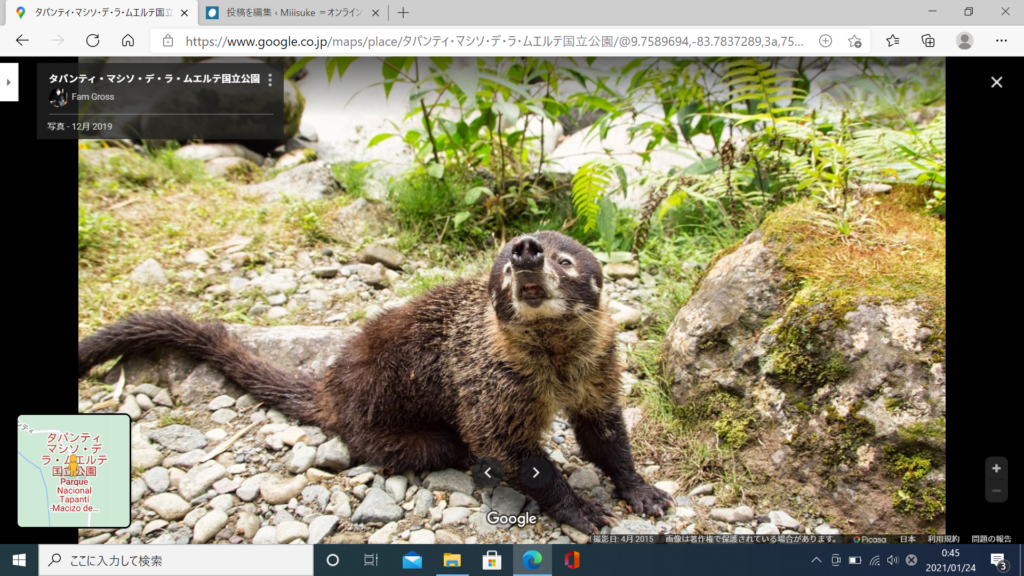Add this page to favorites
The width and height of the screenshot is (1024, 576).
click(855, 41)
